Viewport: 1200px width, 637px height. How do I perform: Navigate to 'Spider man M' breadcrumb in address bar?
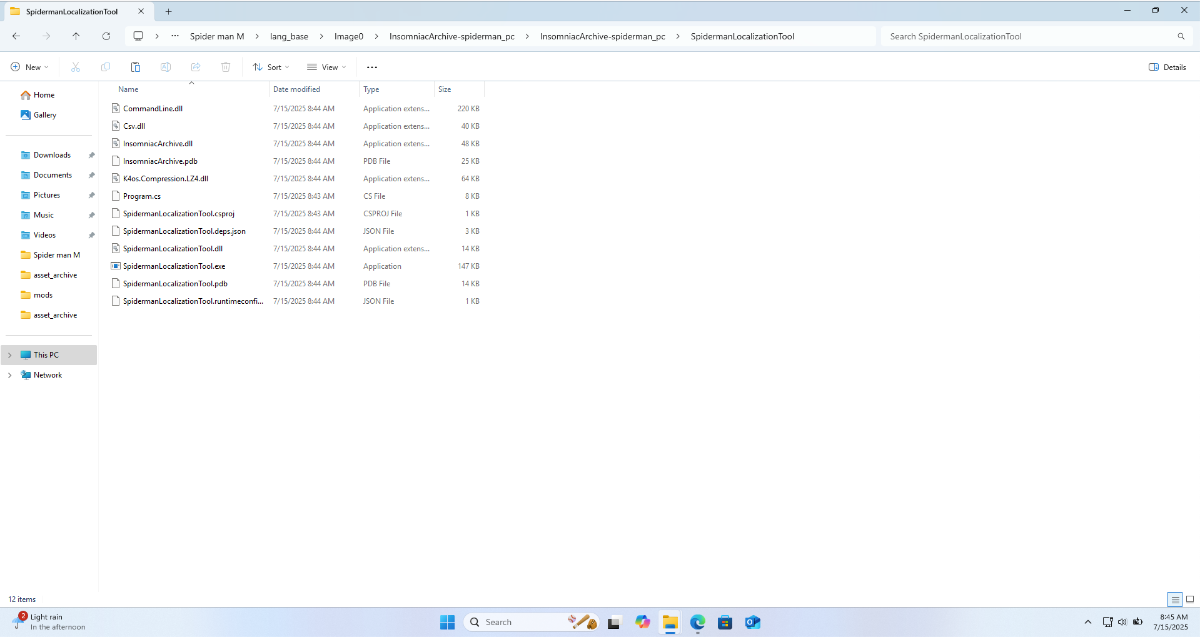click(217, 36)
